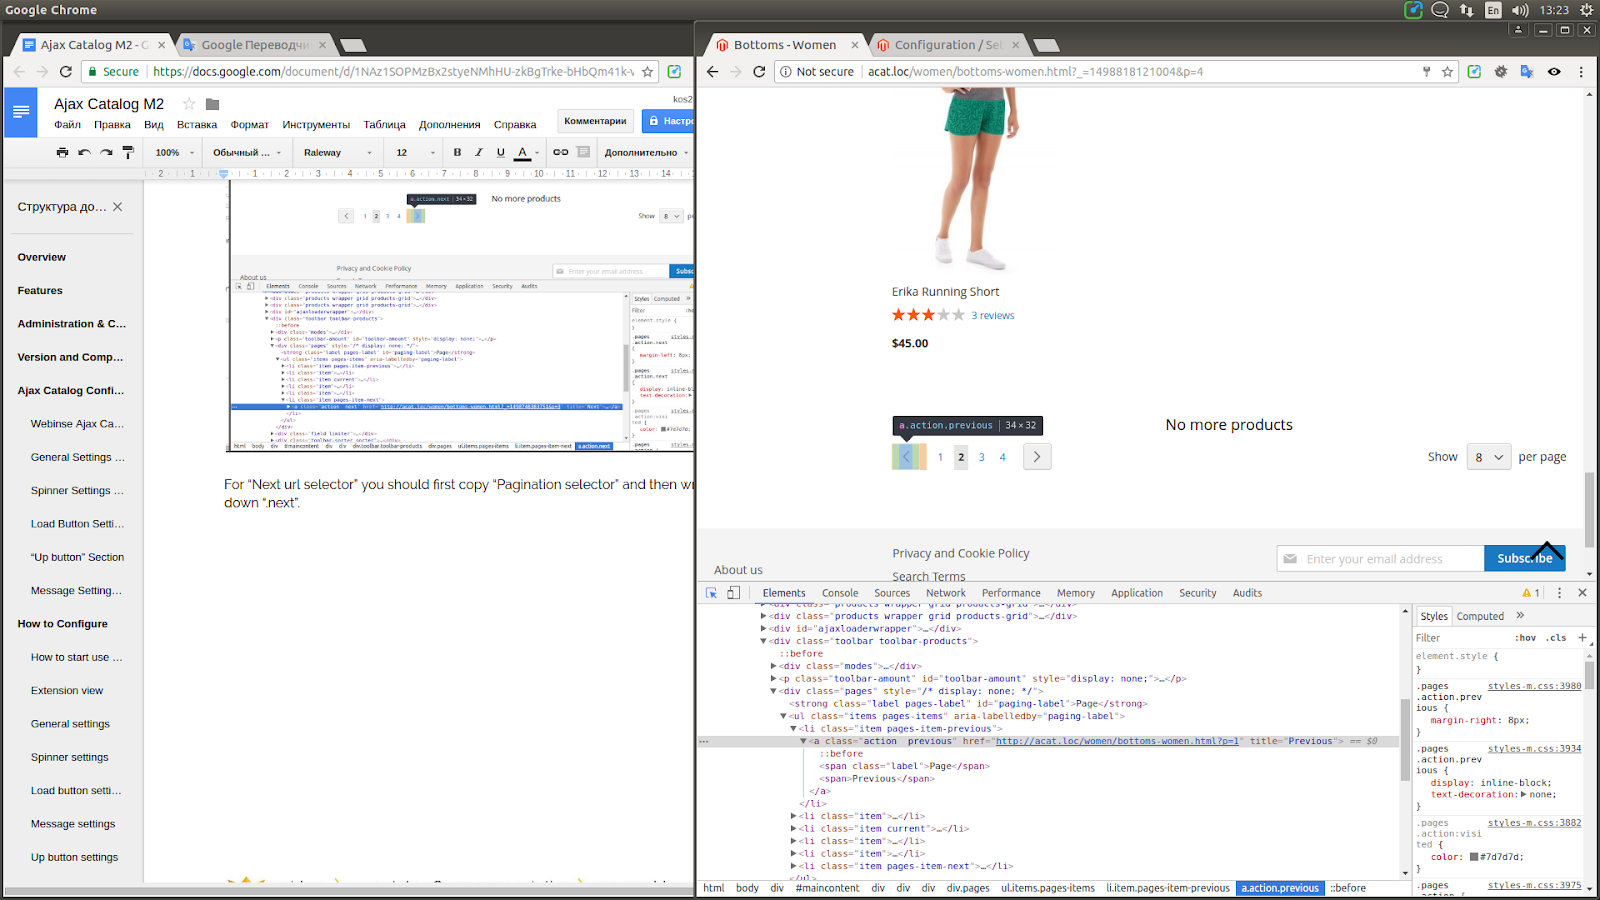This screenshot has width=1600, height=900.
Task: Click the redo arrow in Docs toolbar
Action: [106, 152]
